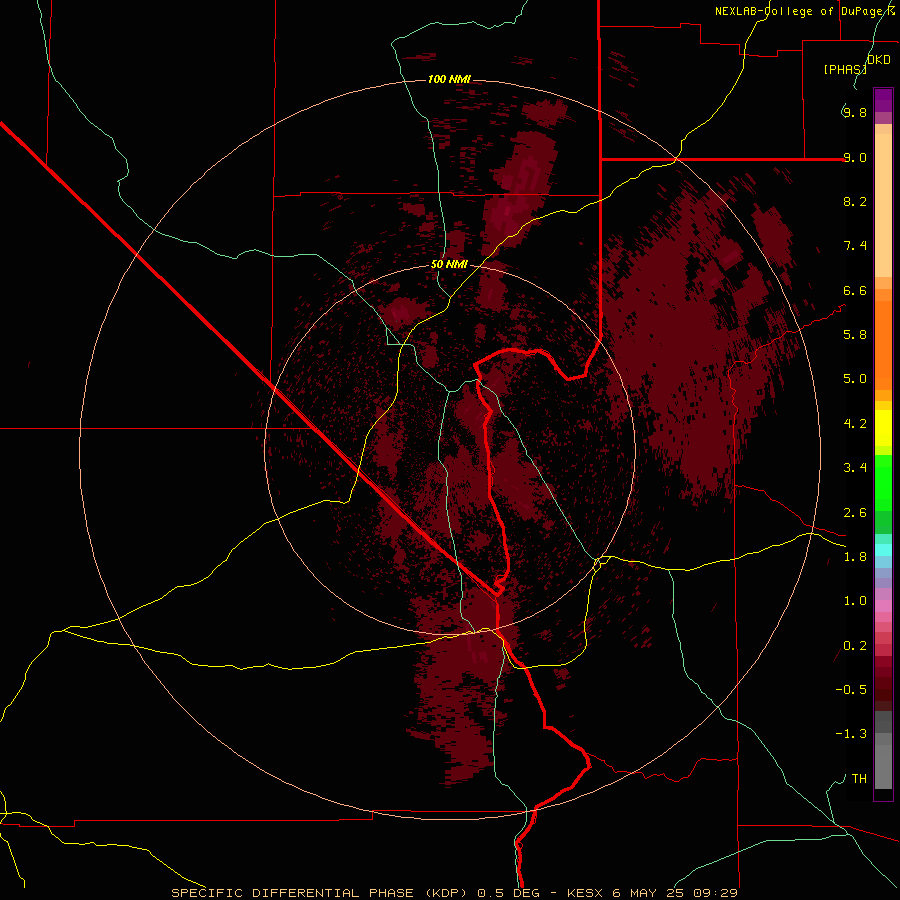The image size is (900, 900).
Task: Click the 9.8 value on color scale
Action: pyautogui.click(x=855, y=112)
